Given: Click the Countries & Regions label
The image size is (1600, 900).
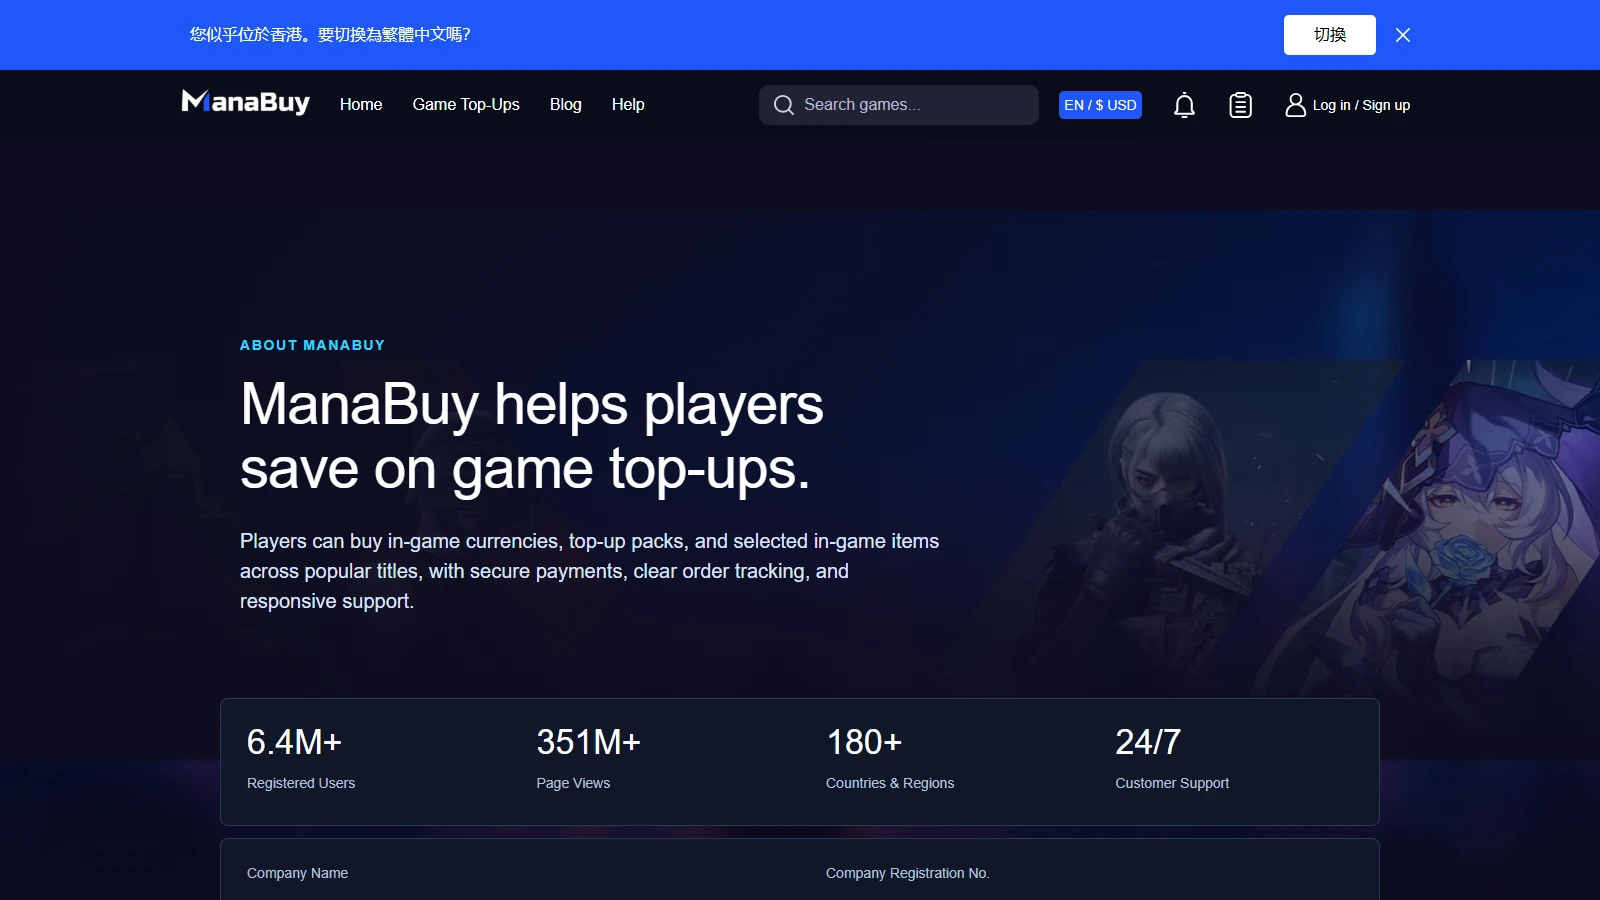Looking at the screenshot, I should tap(890, 783).
